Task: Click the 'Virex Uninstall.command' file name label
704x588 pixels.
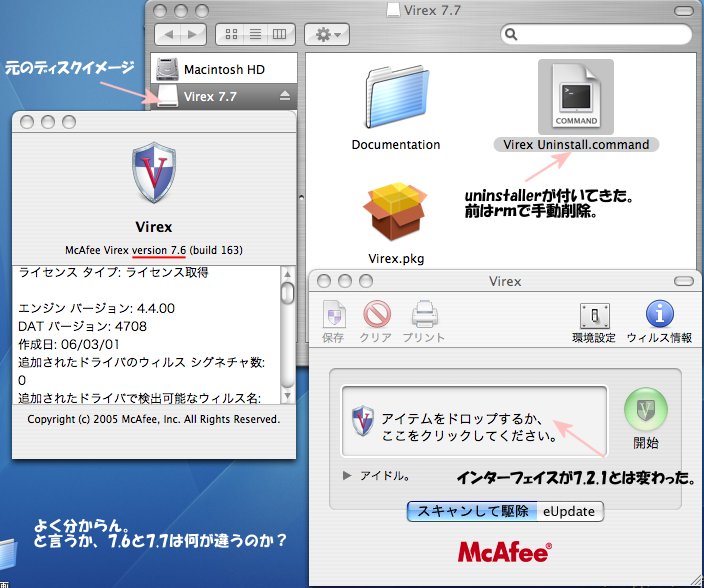Action: [576, 145]
